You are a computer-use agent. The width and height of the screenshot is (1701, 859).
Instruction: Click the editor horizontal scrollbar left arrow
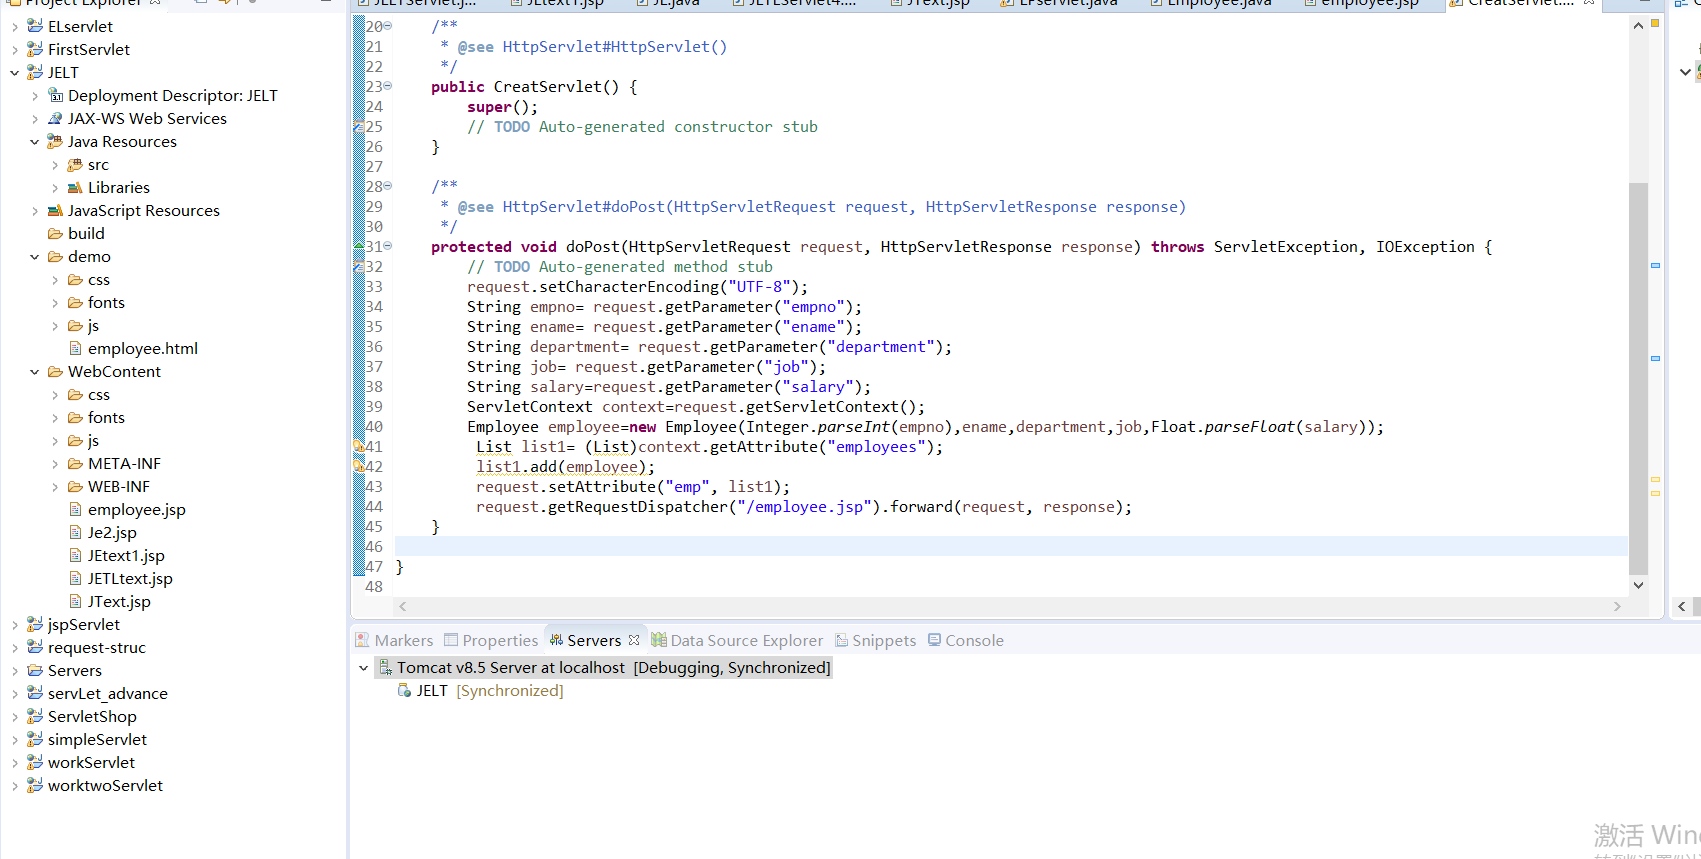[x=403, y=606]
